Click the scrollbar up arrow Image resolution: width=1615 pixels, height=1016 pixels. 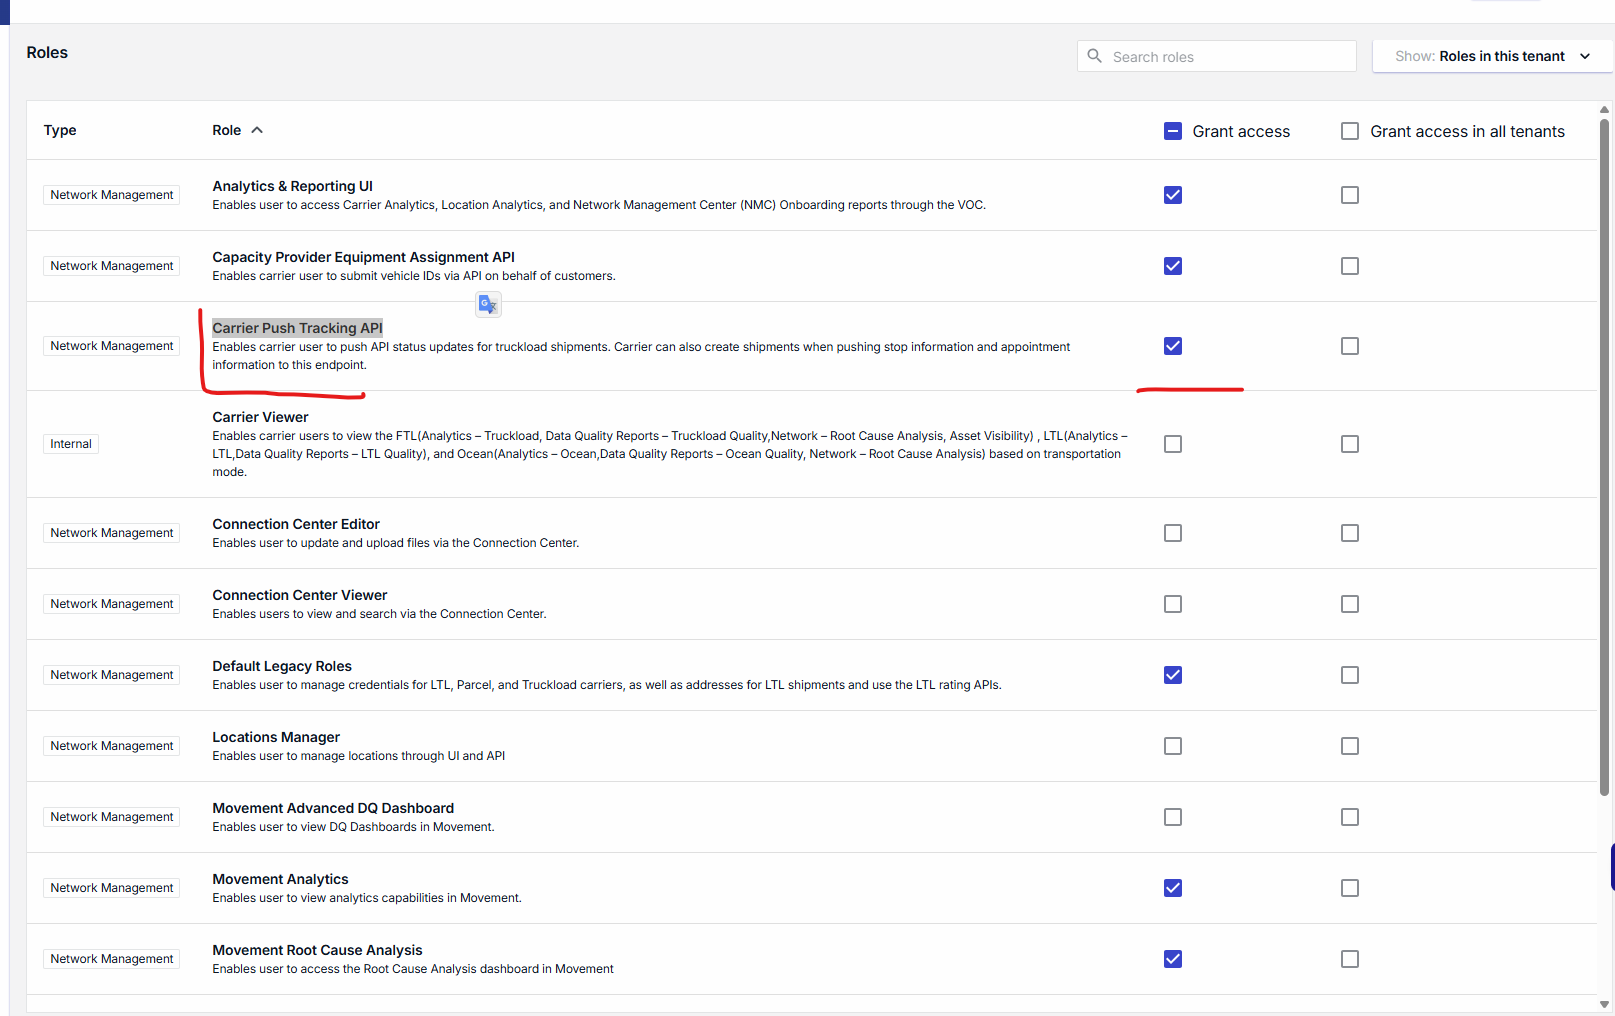tap(1604, 110)
